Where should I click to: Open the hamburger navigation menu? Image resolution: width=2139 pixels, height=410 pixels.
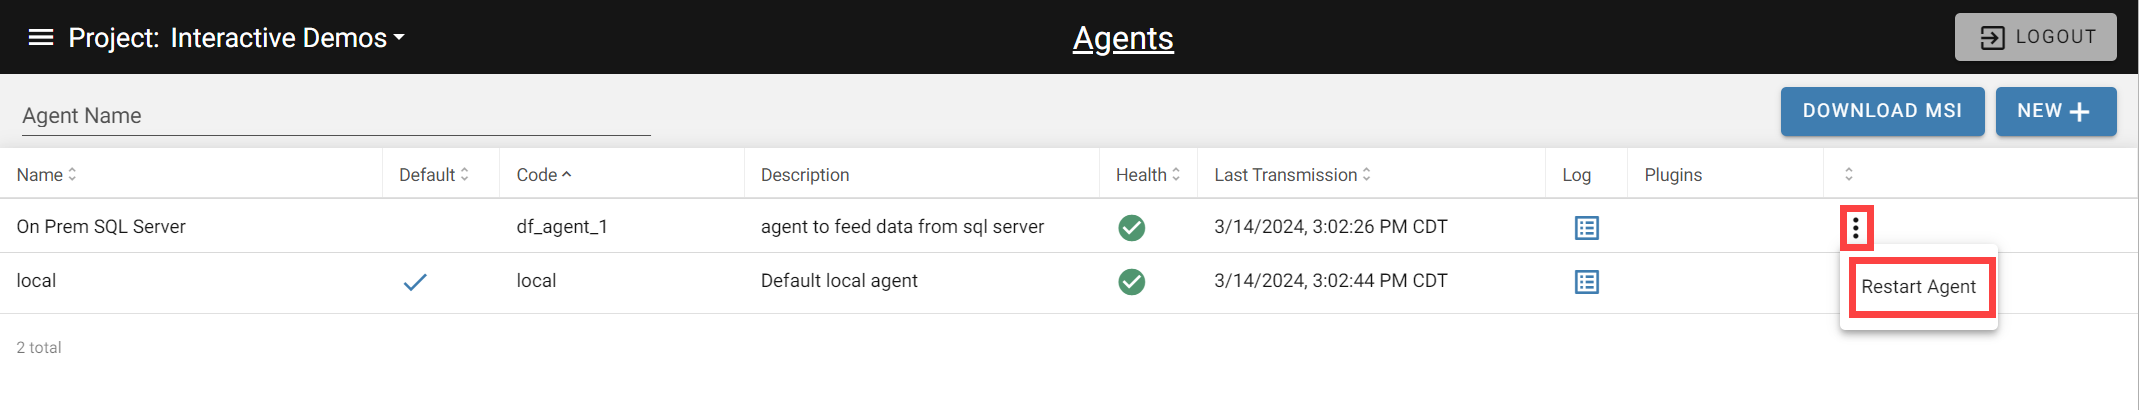tap(41, 38)
